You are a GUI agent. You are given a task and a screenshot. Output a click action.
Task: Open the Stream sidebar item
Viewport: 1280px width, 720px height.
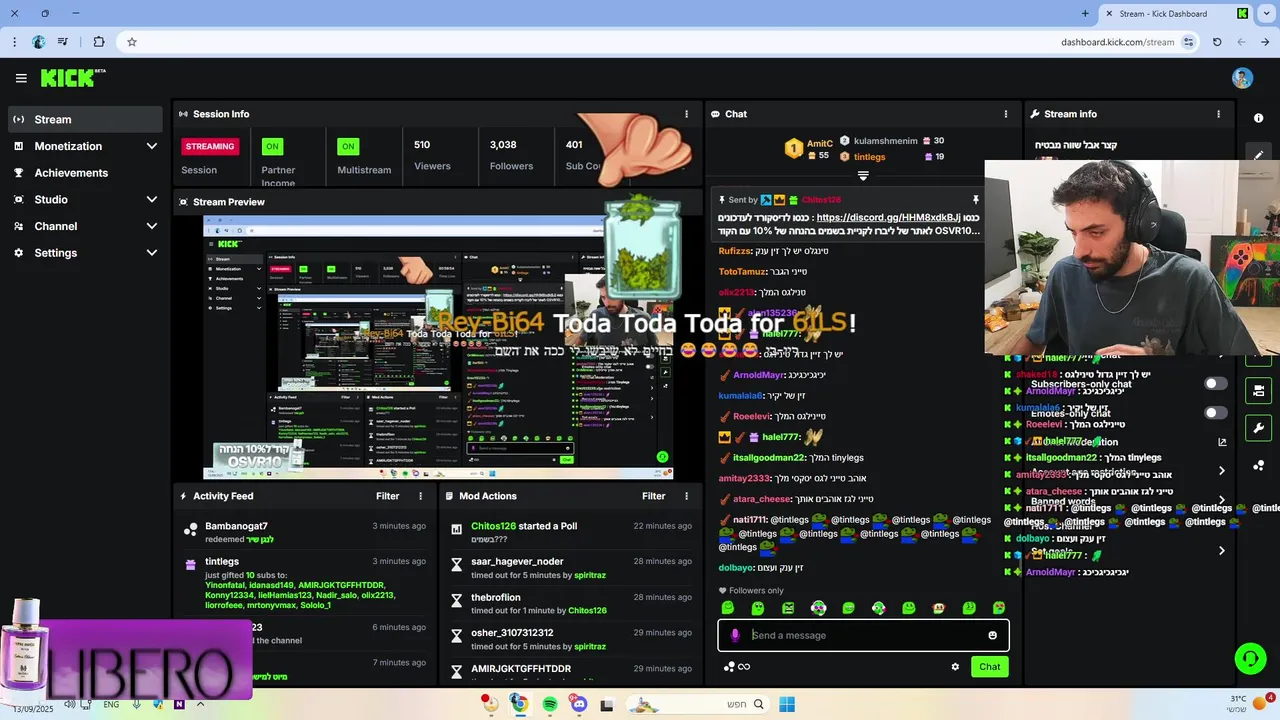click(x=85, y=119)
